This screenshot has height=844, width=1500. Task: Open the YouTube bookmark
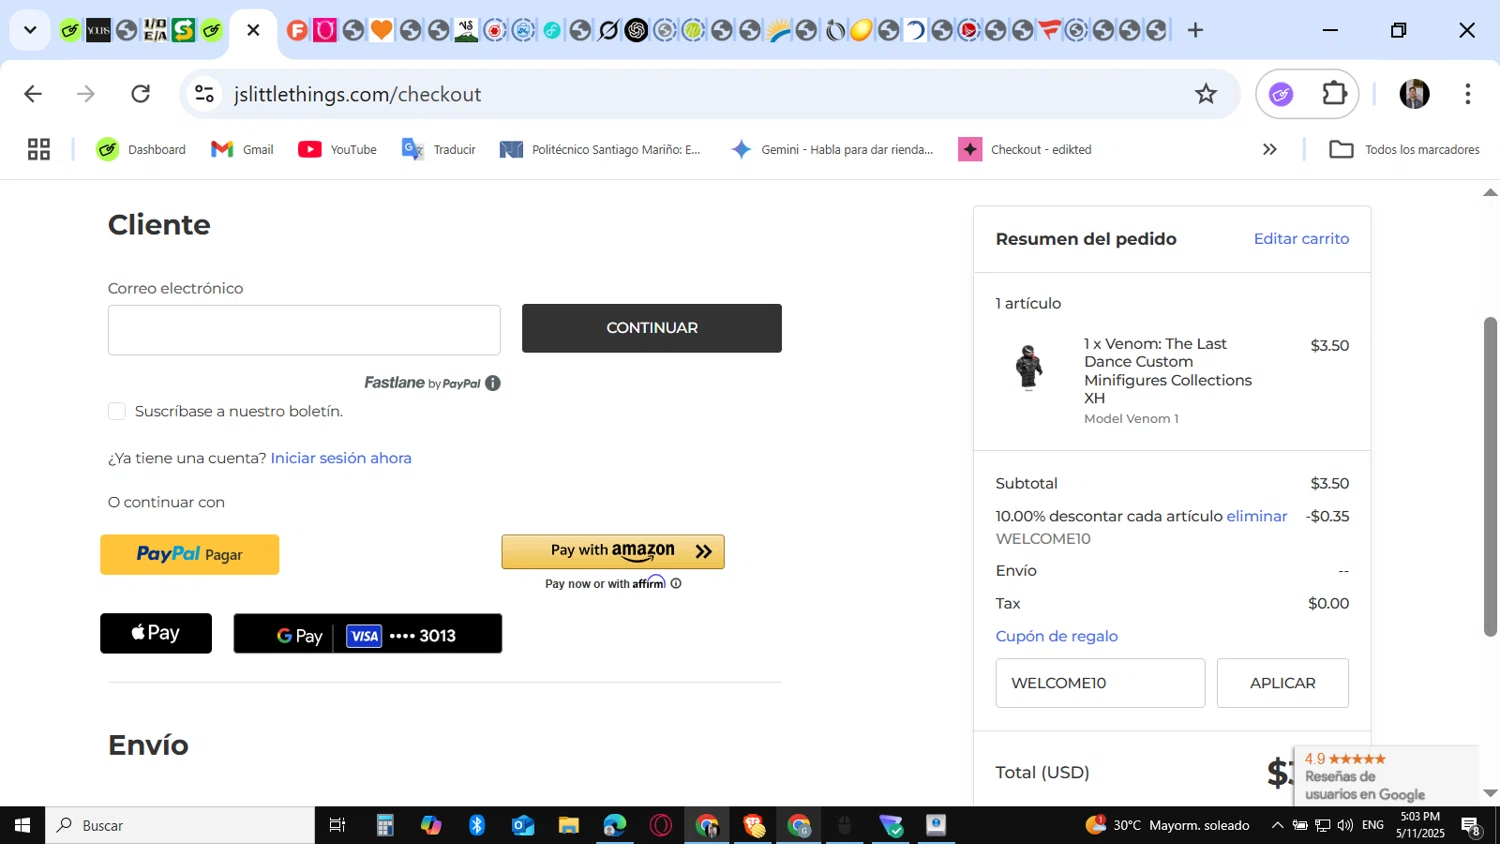[x=338, y=149]
